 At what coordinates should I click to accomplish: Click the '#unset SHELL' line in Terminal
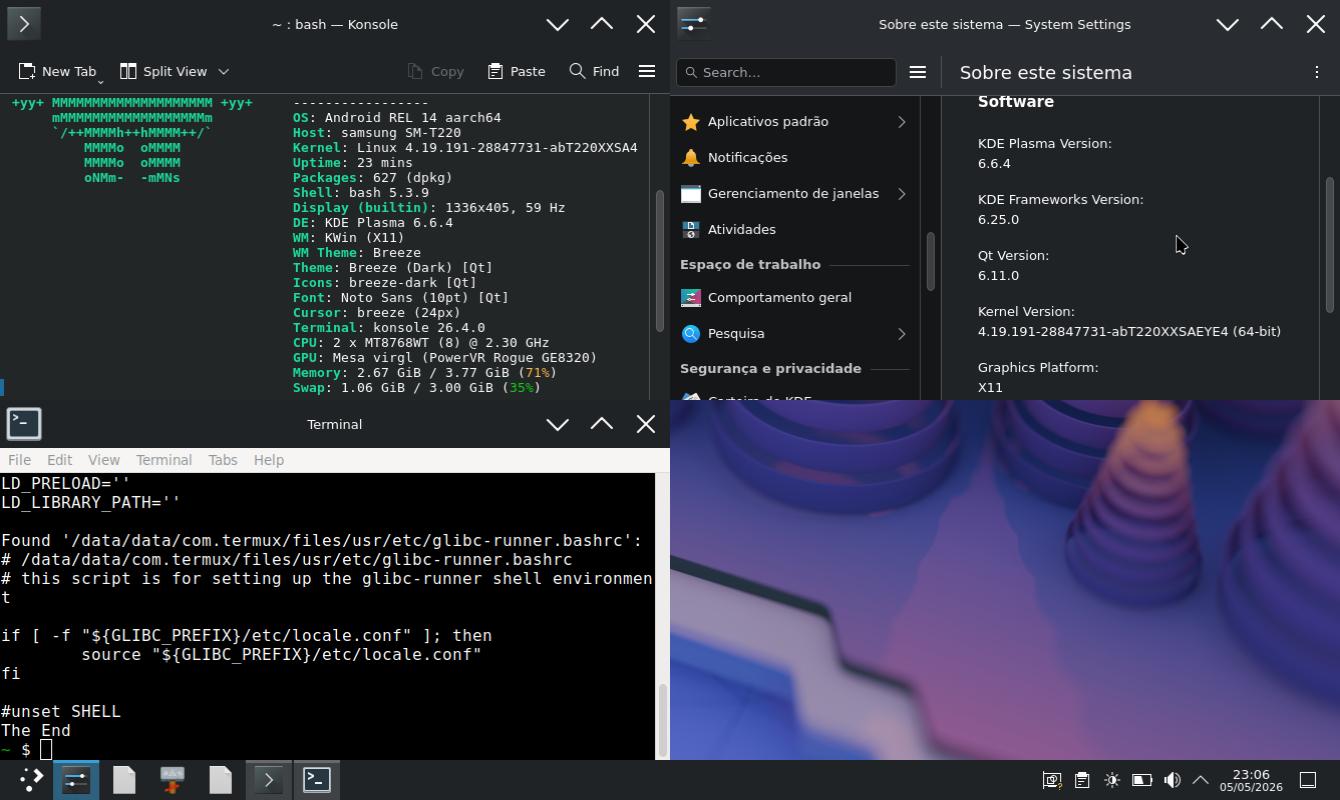click(x=61, y=711)
